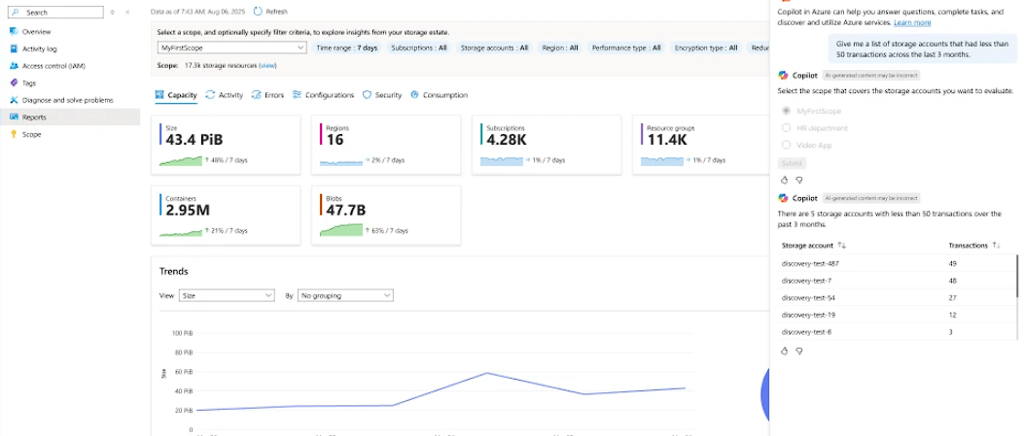Open the Time range : 7 days filter

pos(347,48)
